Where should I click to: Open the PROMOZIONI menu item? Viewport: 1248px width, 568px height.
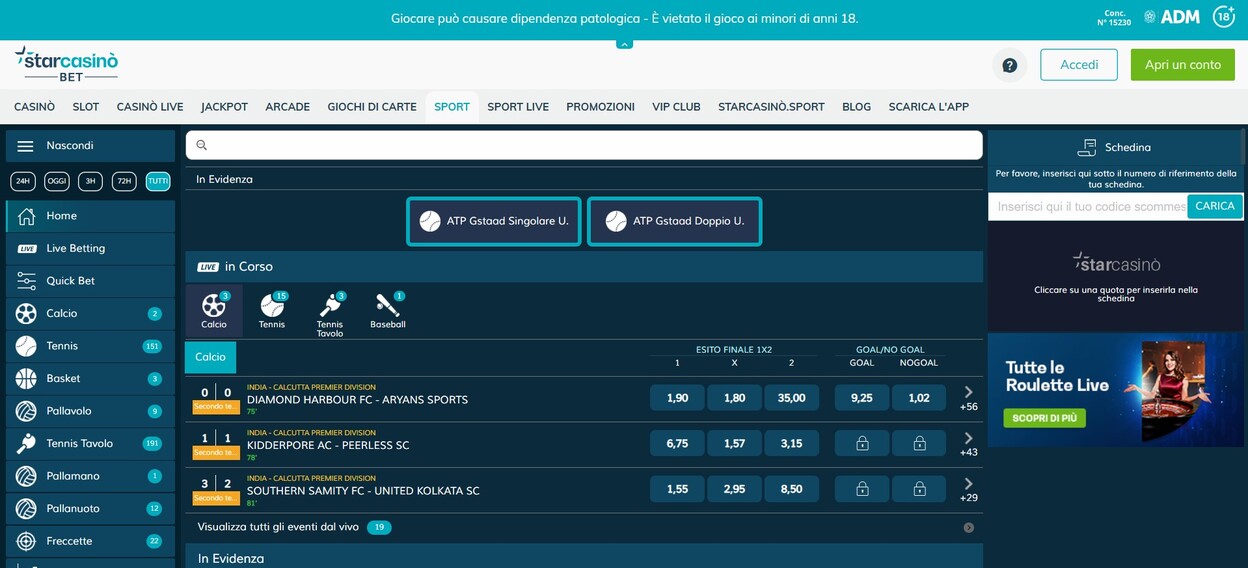pyautogui.click(x=600, y=107)
